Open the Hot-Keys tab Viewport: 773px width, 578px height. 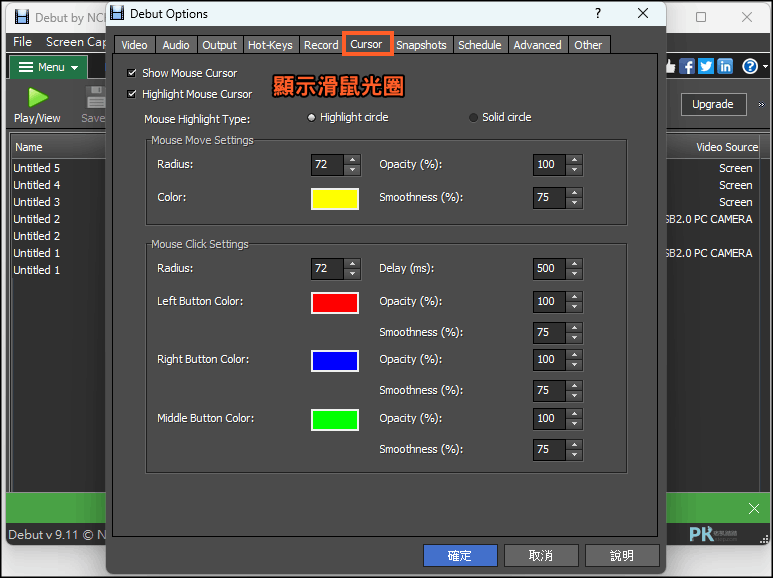270,45
